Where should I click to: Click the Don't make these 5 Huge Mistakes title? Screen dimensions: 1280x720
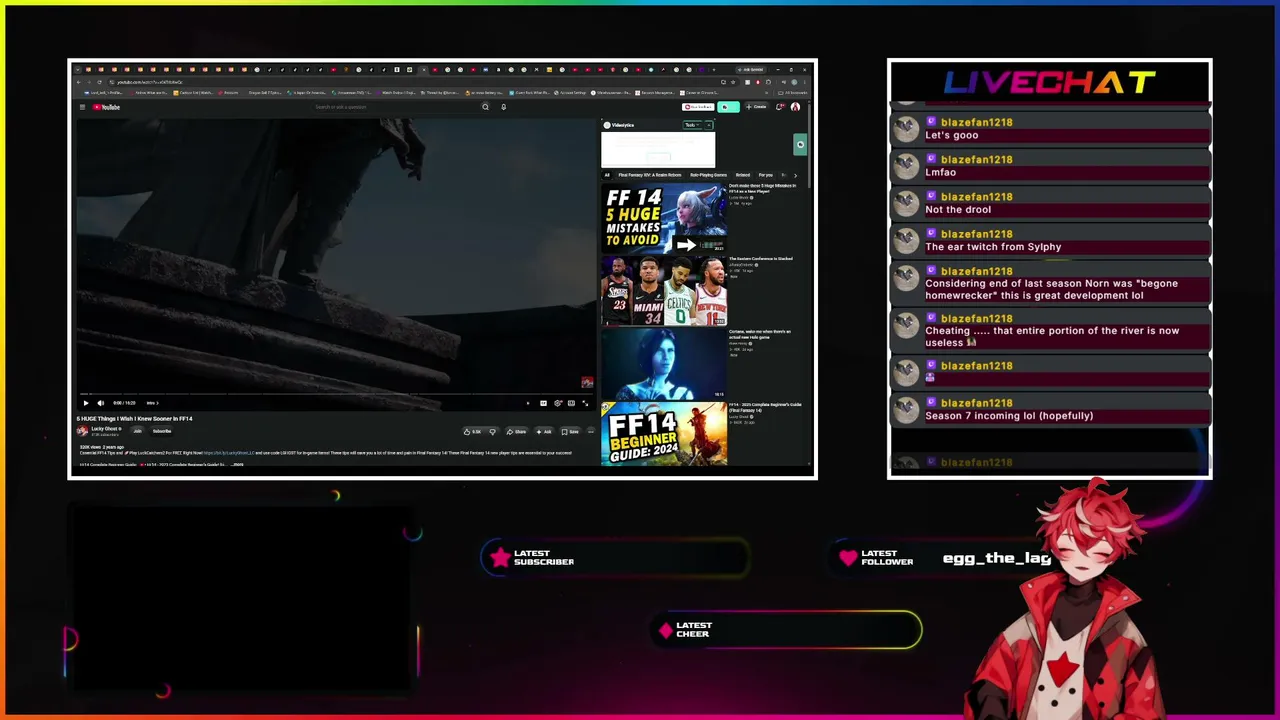point(763,188)
